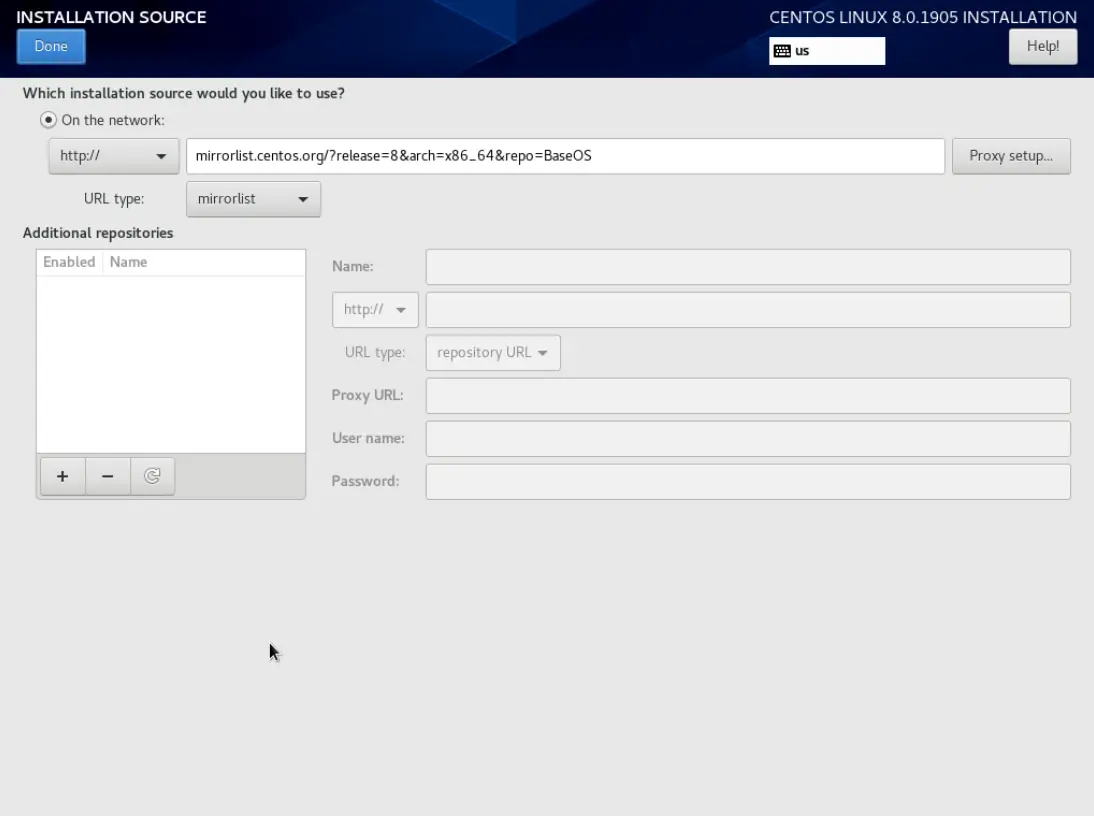Click the Enabled column header
The height and width of the screenshot is (816, 1094).
tap(69, 262)
